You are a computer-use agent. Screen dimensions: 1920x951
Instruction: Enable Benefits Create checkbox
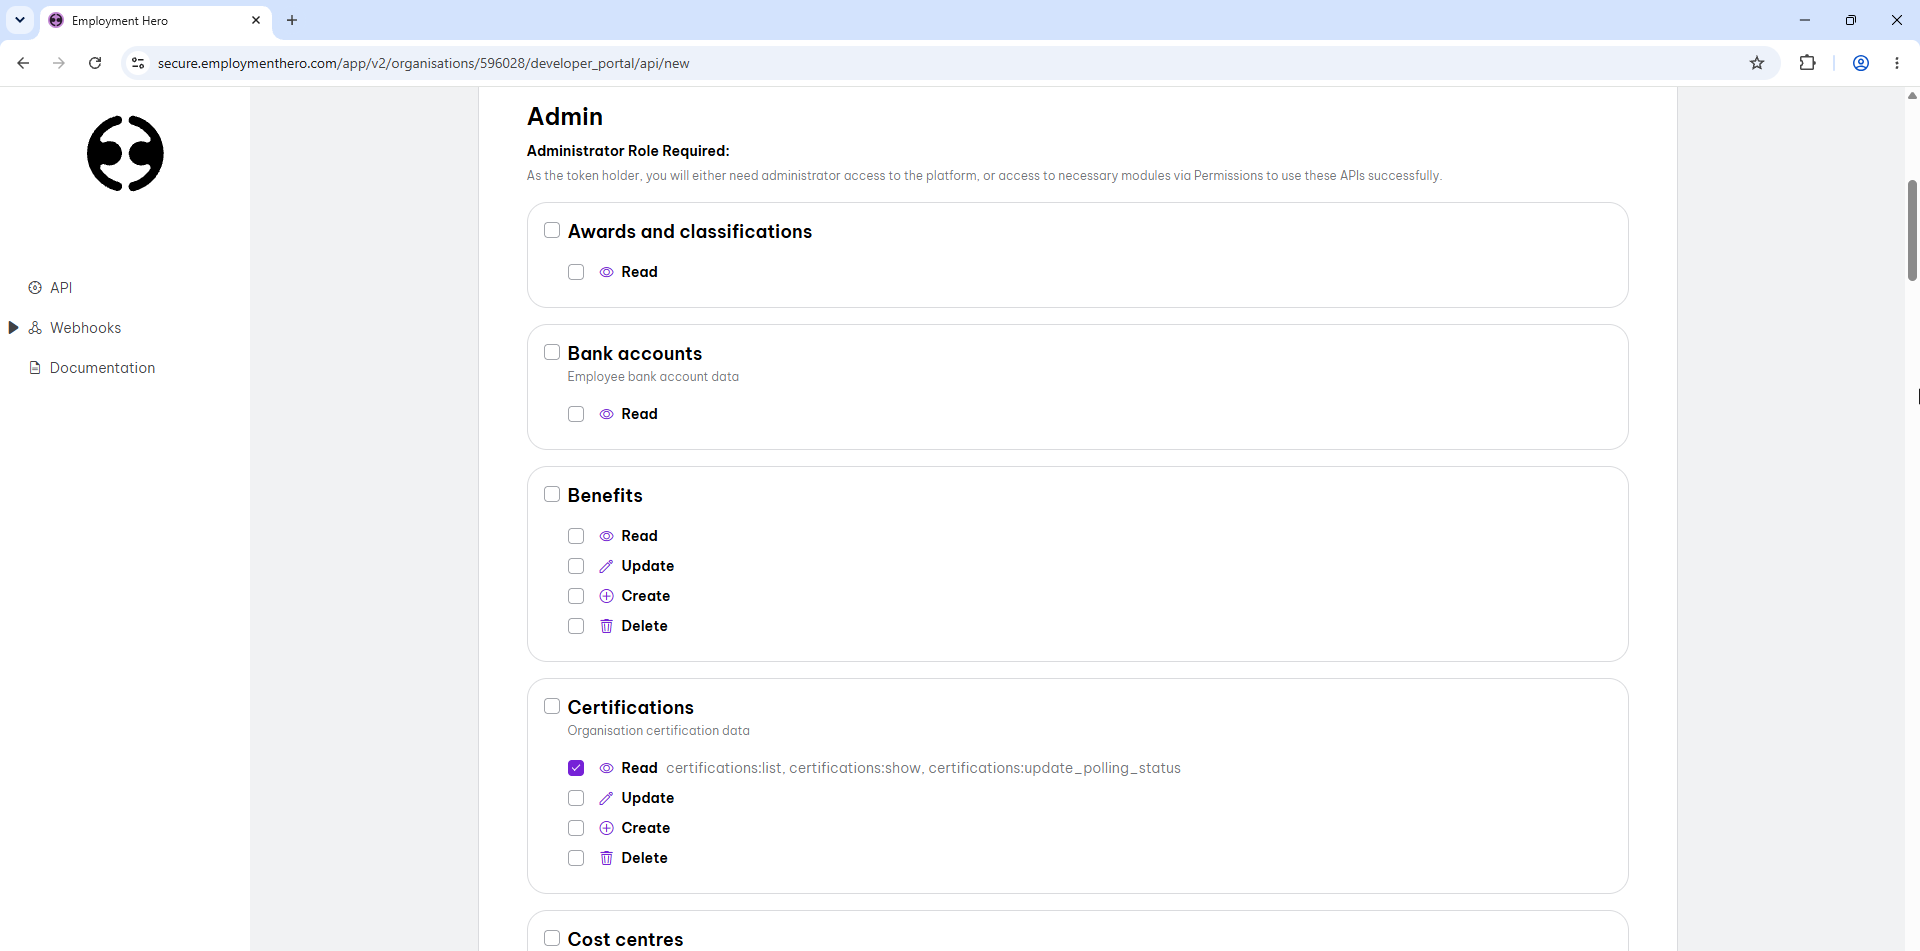(x=576, y=596)
